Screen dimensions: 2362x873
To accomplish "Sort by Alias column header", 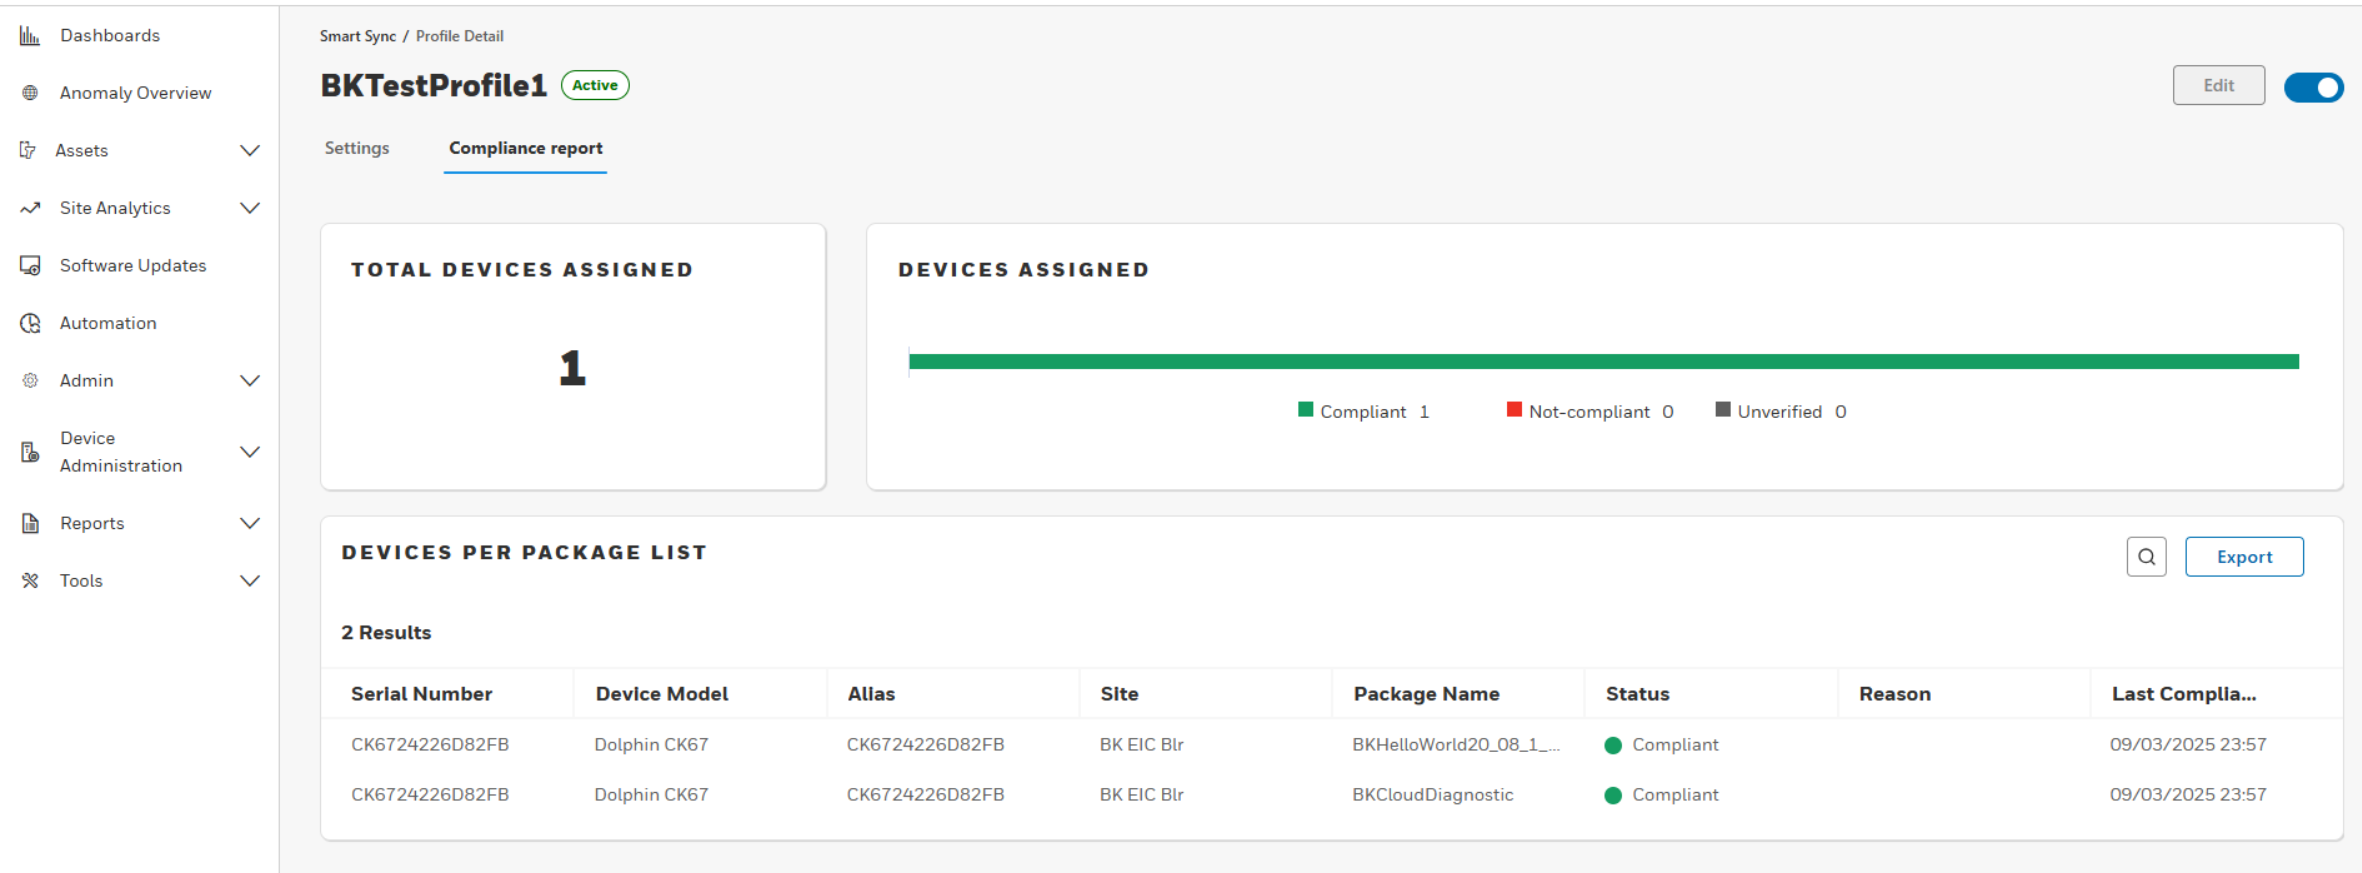I will pyautogui.click(x=871, y=694).
